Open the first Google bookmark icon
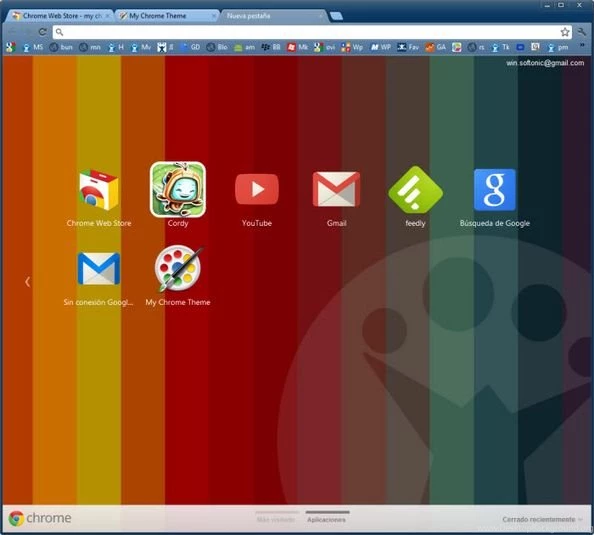 (x=11, y=47)
